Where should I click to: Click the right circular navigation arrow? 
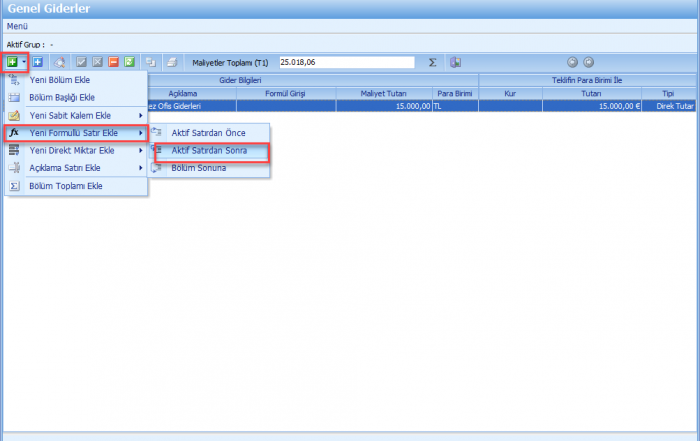(588, 62)
